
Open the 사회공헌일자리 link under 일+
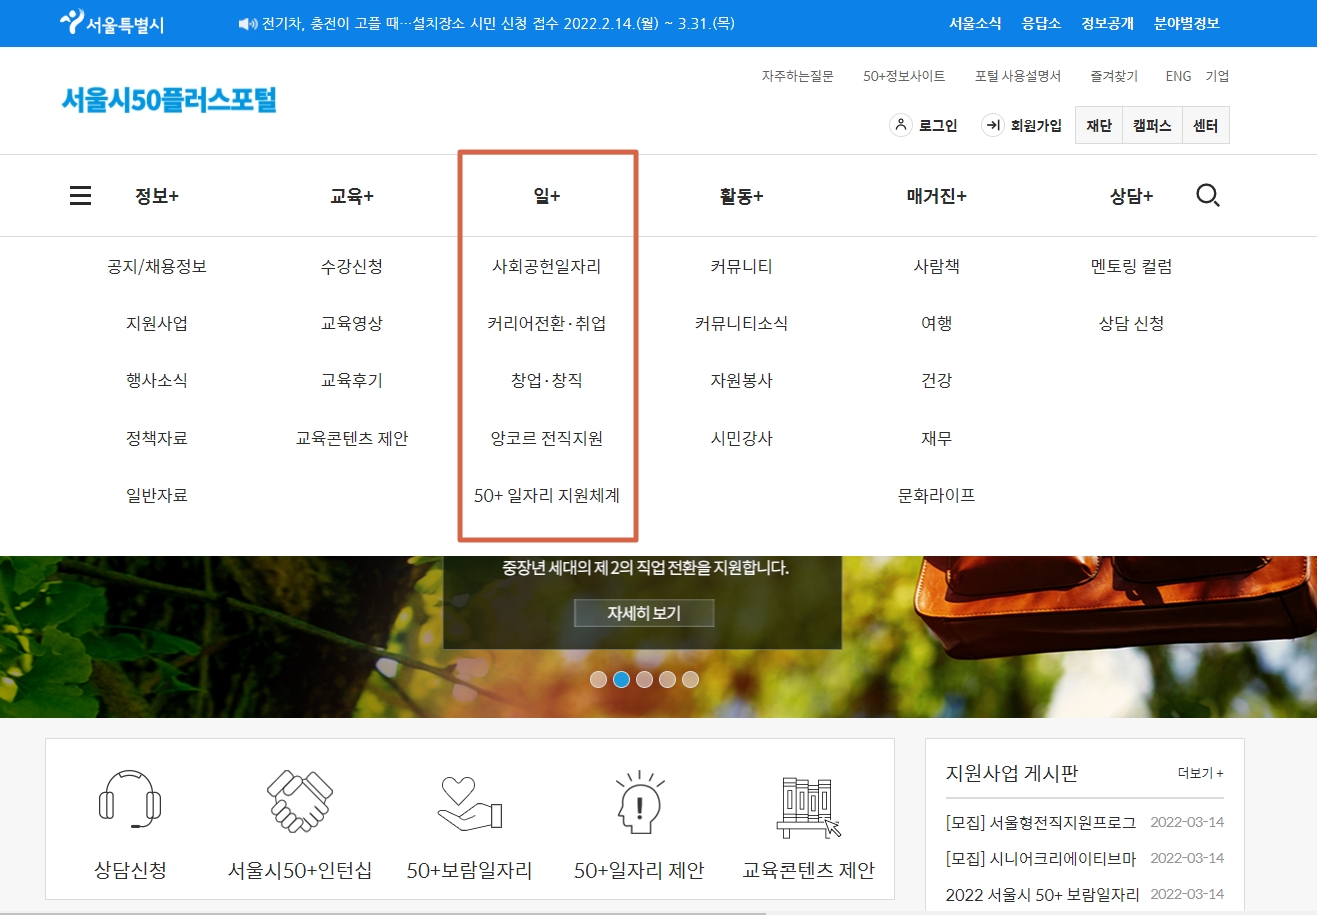point(547,266)
